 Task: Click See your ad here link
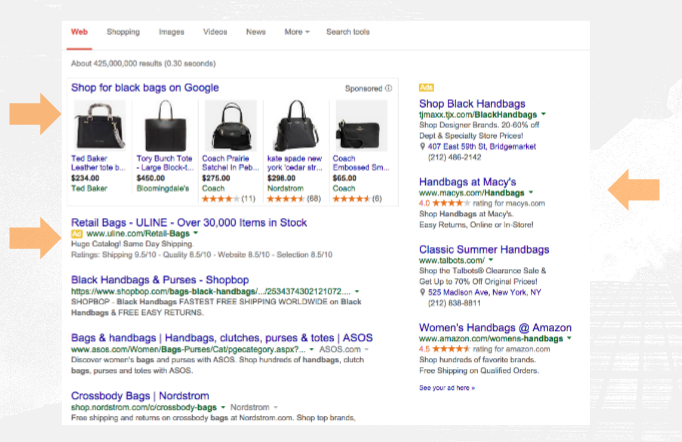(447, 388)
